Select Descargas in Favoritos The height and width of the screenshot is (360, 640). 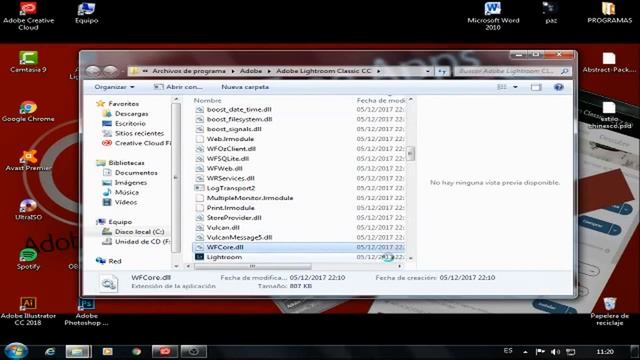point(131,113)
